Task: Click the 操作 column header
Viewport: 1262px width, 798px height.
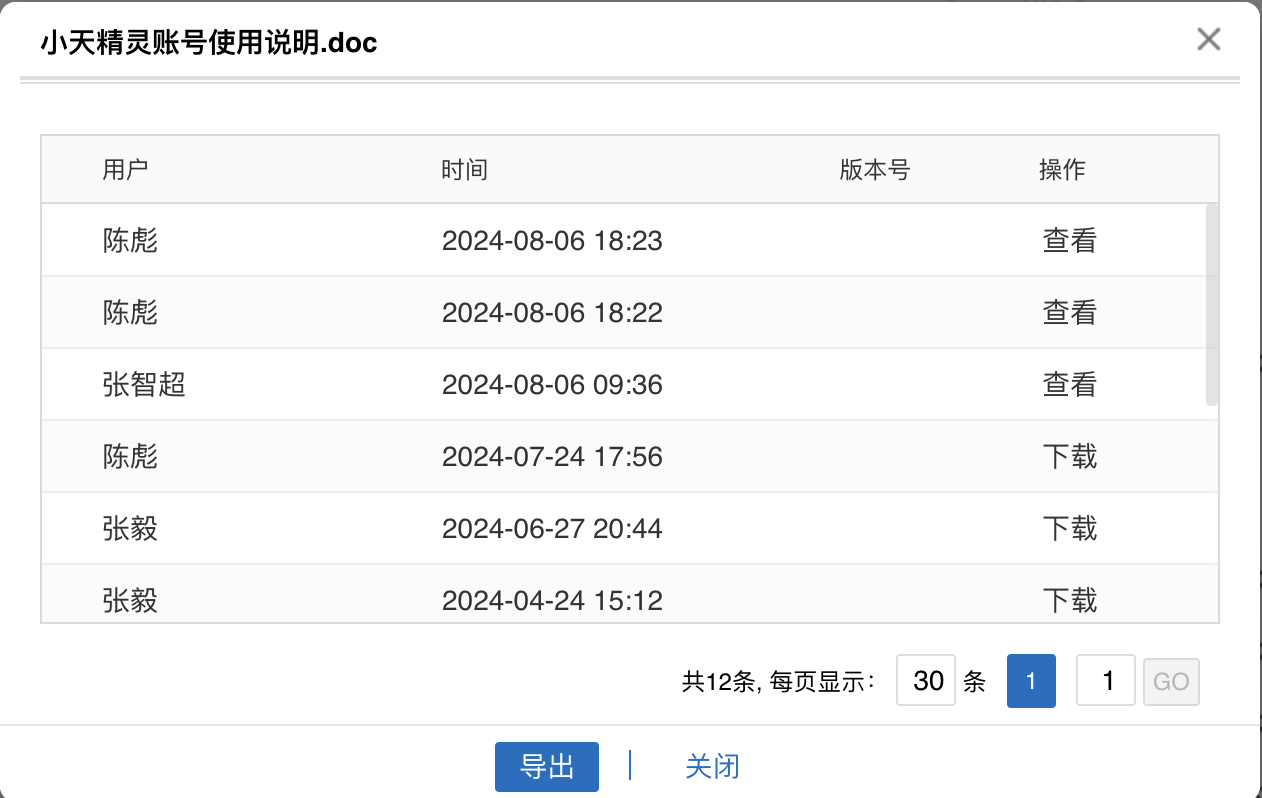Action: [x=1062, y=170]
